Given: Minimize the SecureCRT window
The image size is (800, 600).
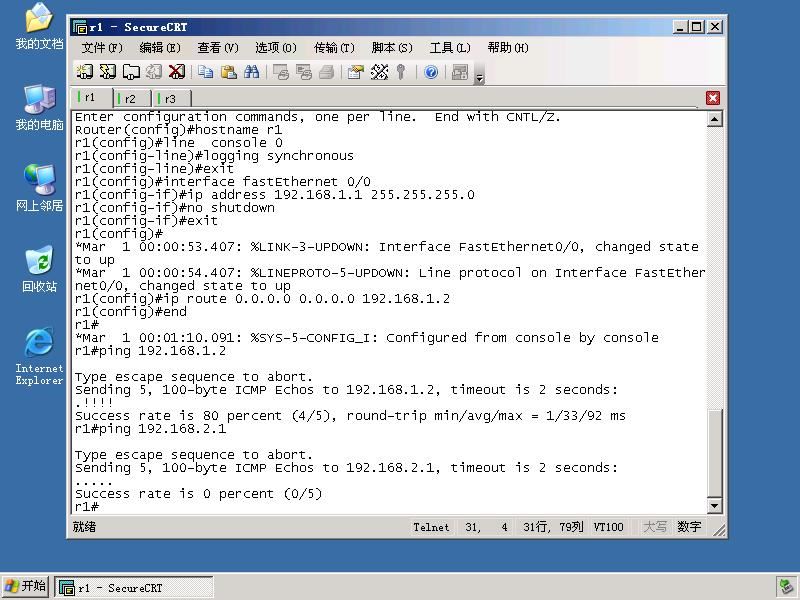Looking at the screenshot, I should coord(679,27).
